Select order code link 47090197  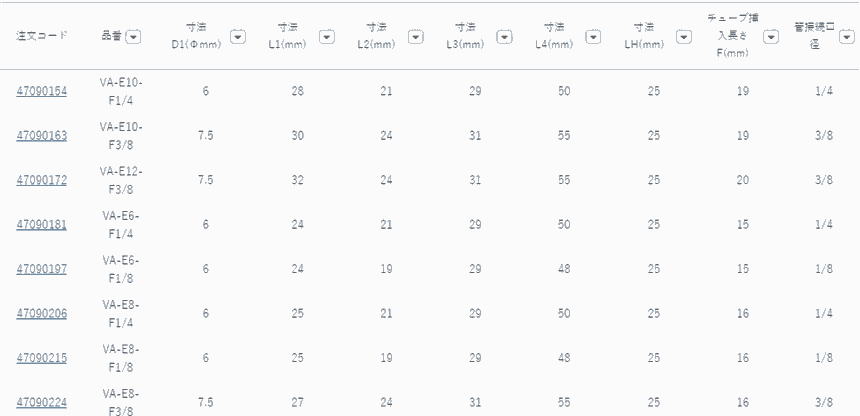click(42, 269)
